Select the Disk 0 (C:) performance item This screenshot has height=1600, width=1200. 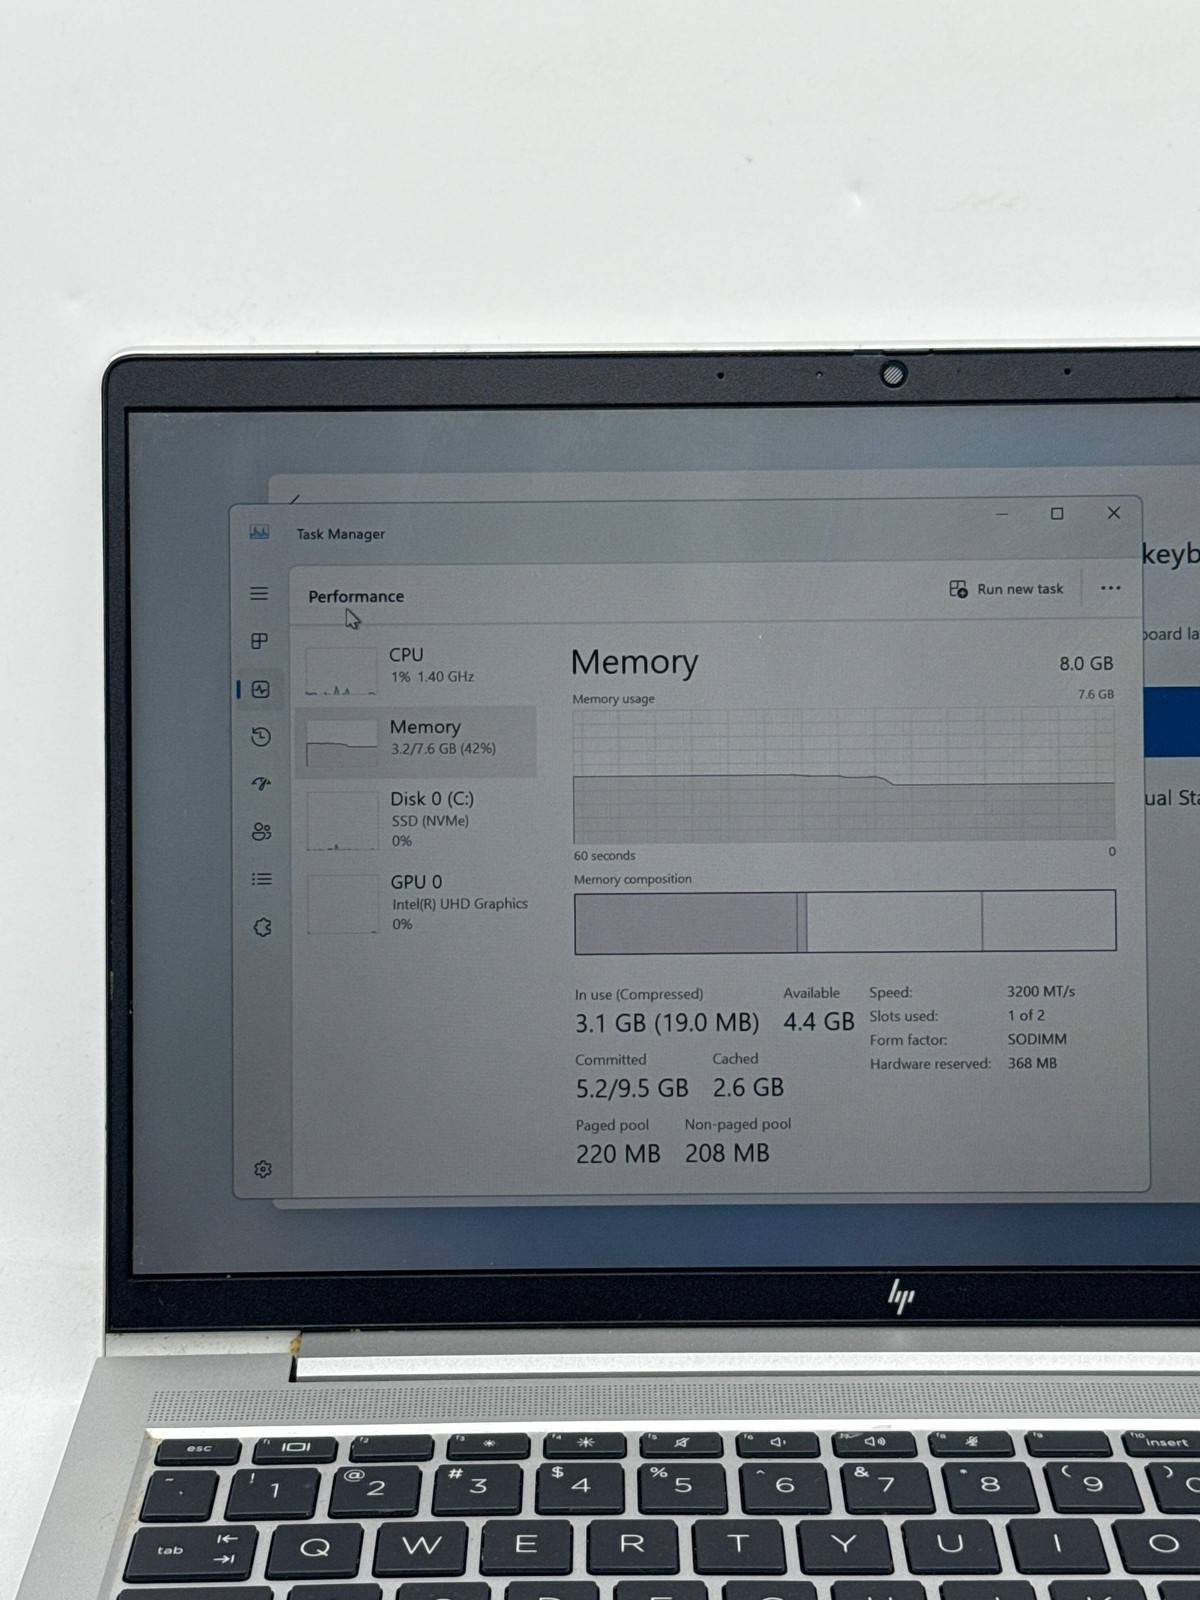pos(417,819)
